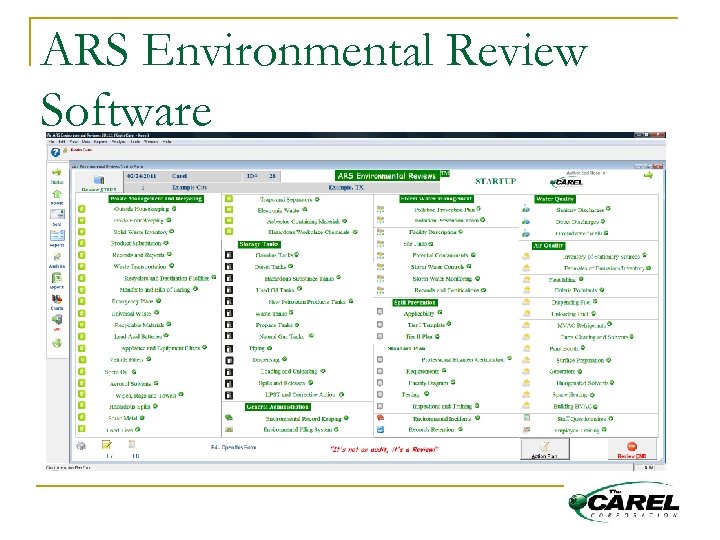Open Spills and Releases item
The height and width of the screenshot is (540, 720).
(282, 383)
